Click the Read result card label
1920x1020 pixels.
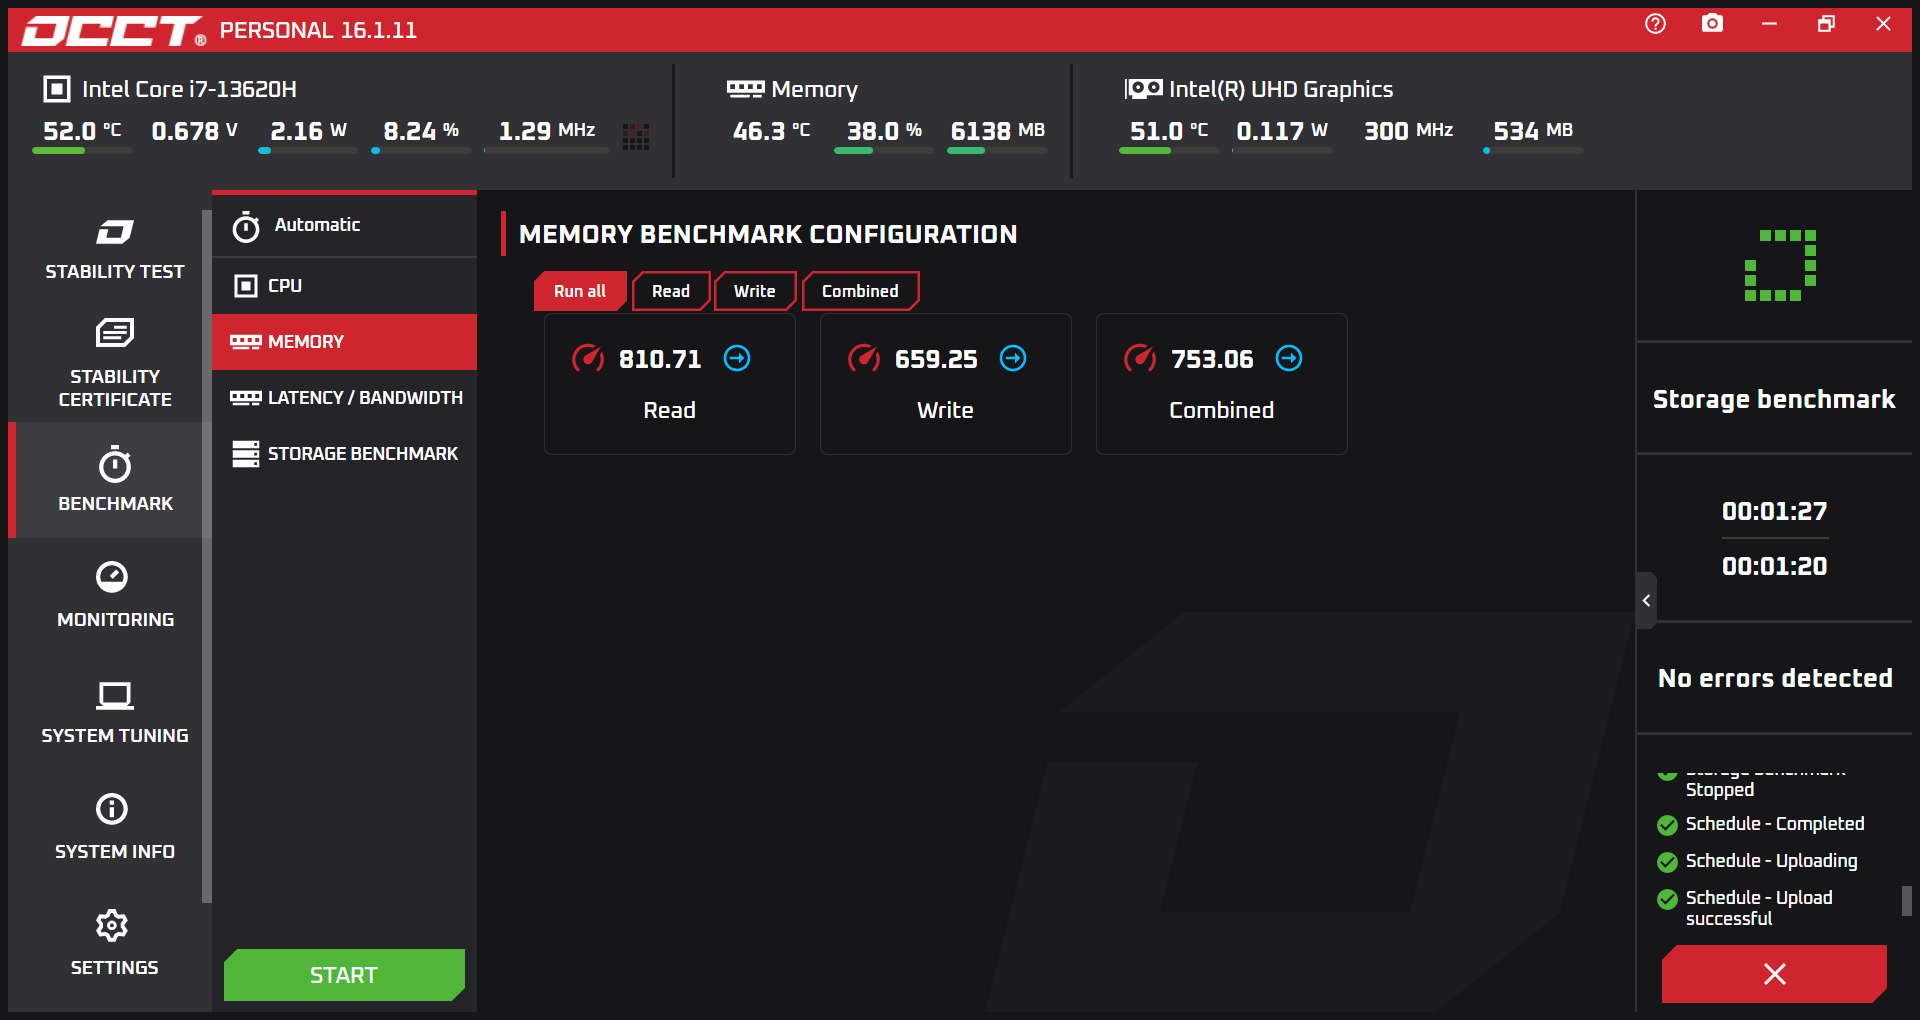(x=670, y=410)
